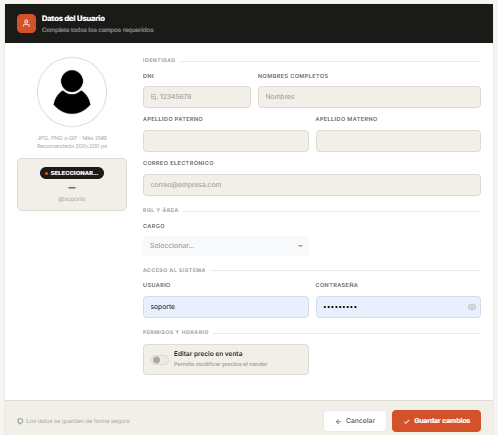Select the Apellido Materno field
This screenshot has width=498, height=435.
398,141
